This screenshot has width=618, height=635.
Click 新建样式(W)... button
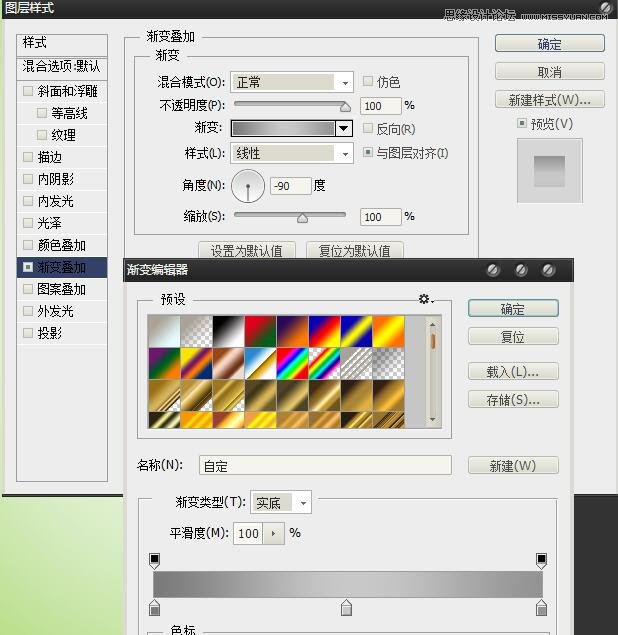pyautogui.click(x=550, y=100)
